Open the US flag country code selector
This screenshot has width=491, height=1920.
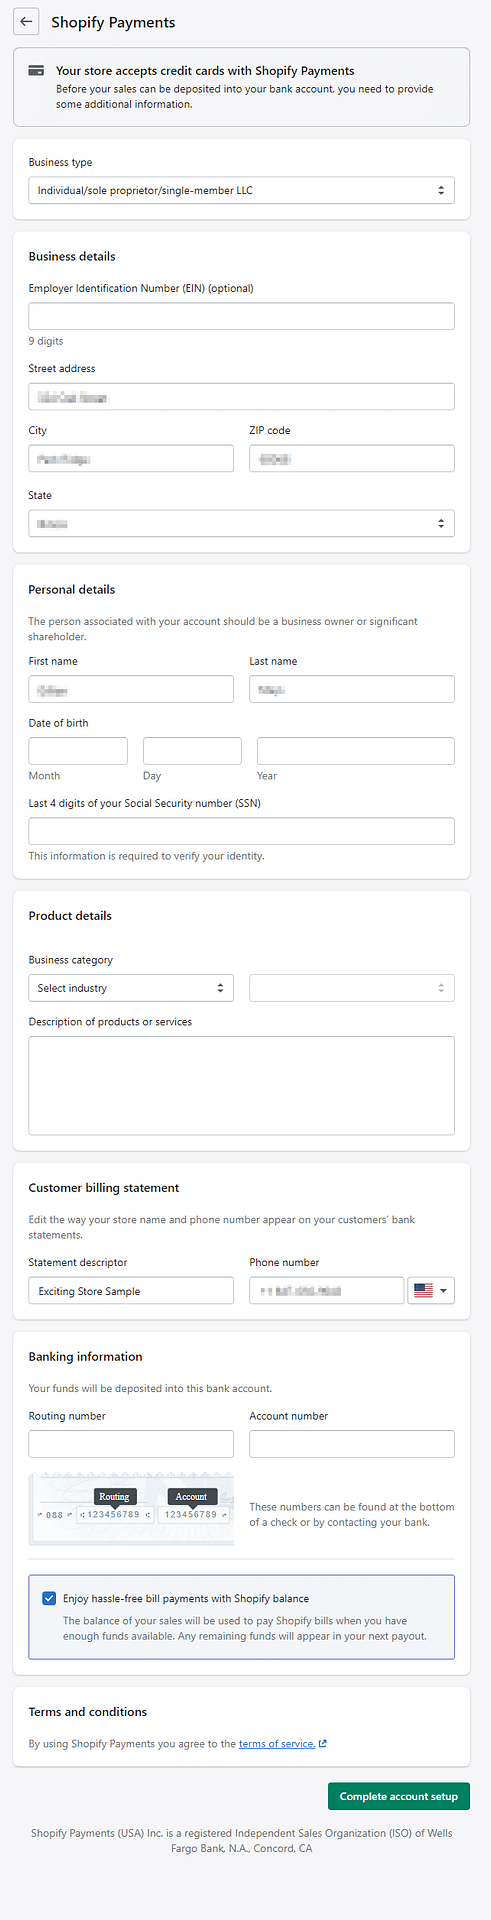click(x=432, y=1290)
